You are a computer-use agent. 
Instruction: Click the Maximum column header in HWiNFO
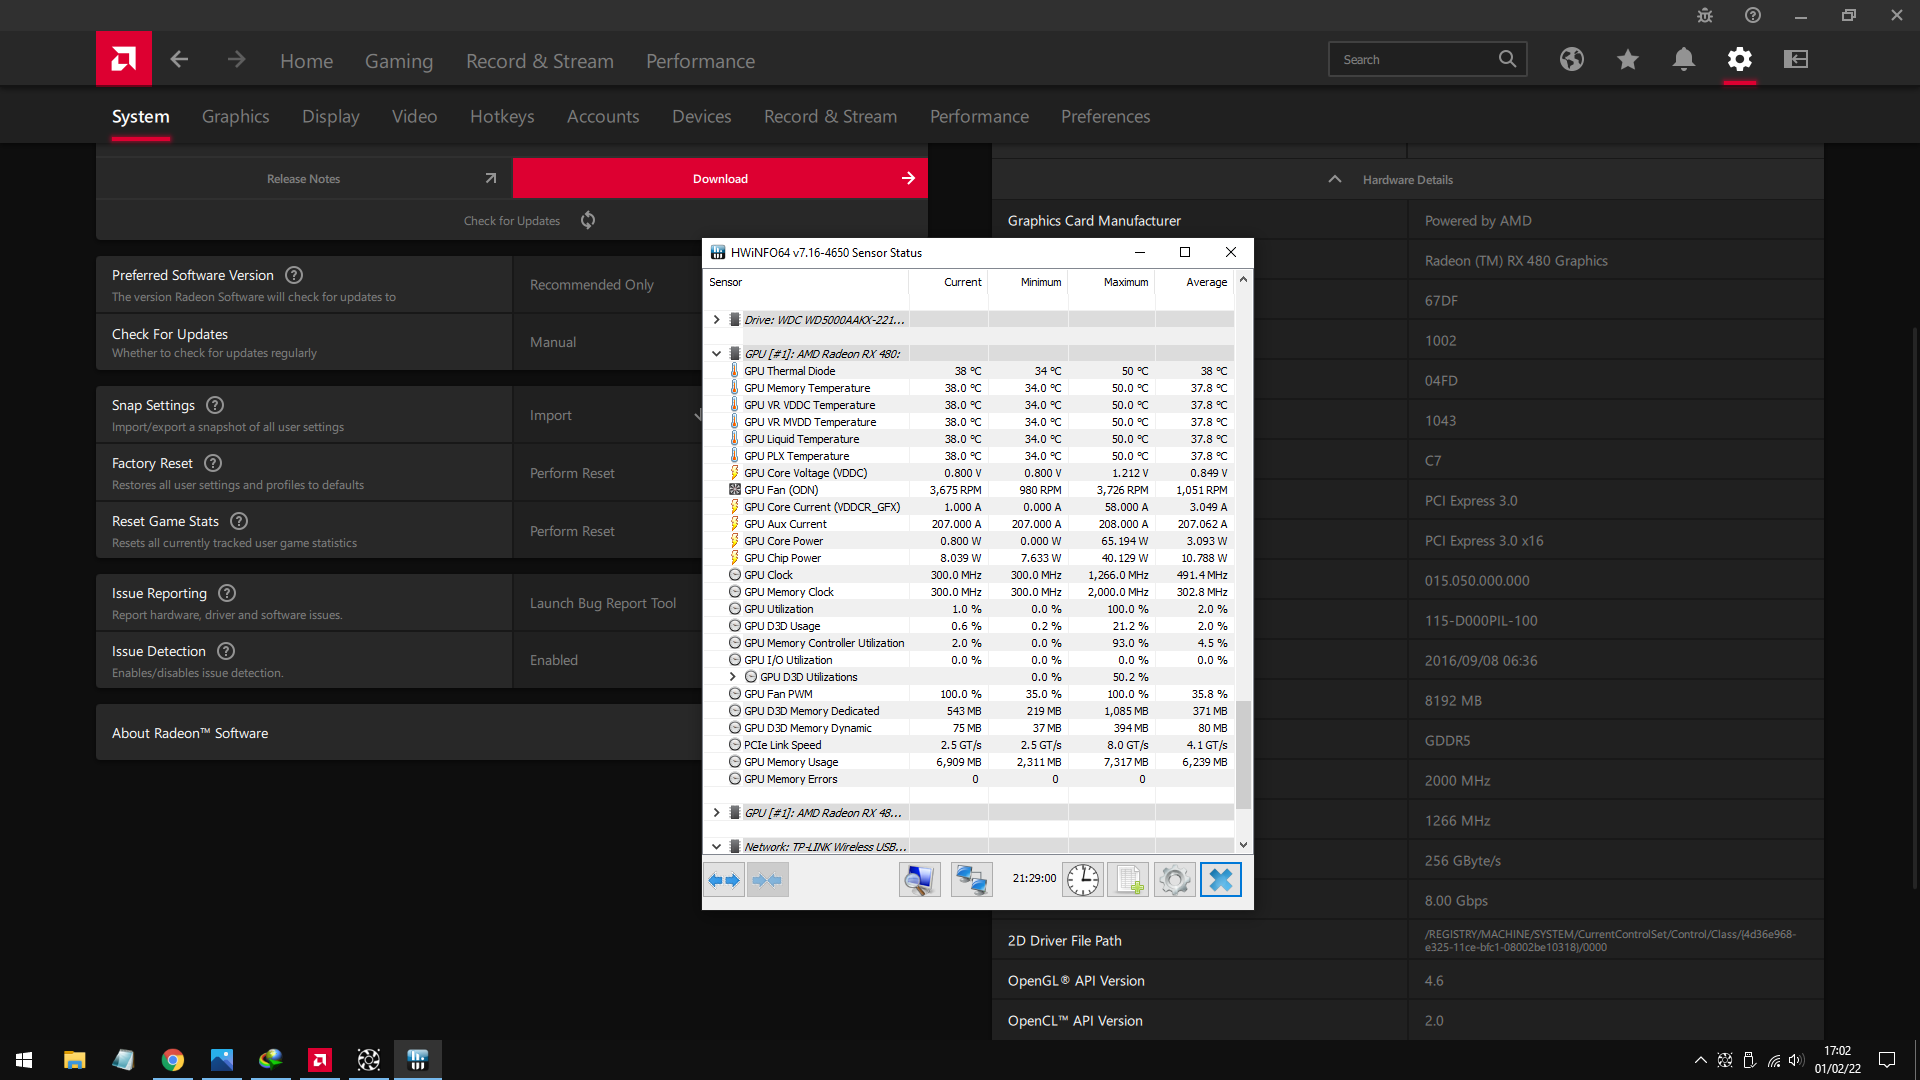click(1111, 282)
